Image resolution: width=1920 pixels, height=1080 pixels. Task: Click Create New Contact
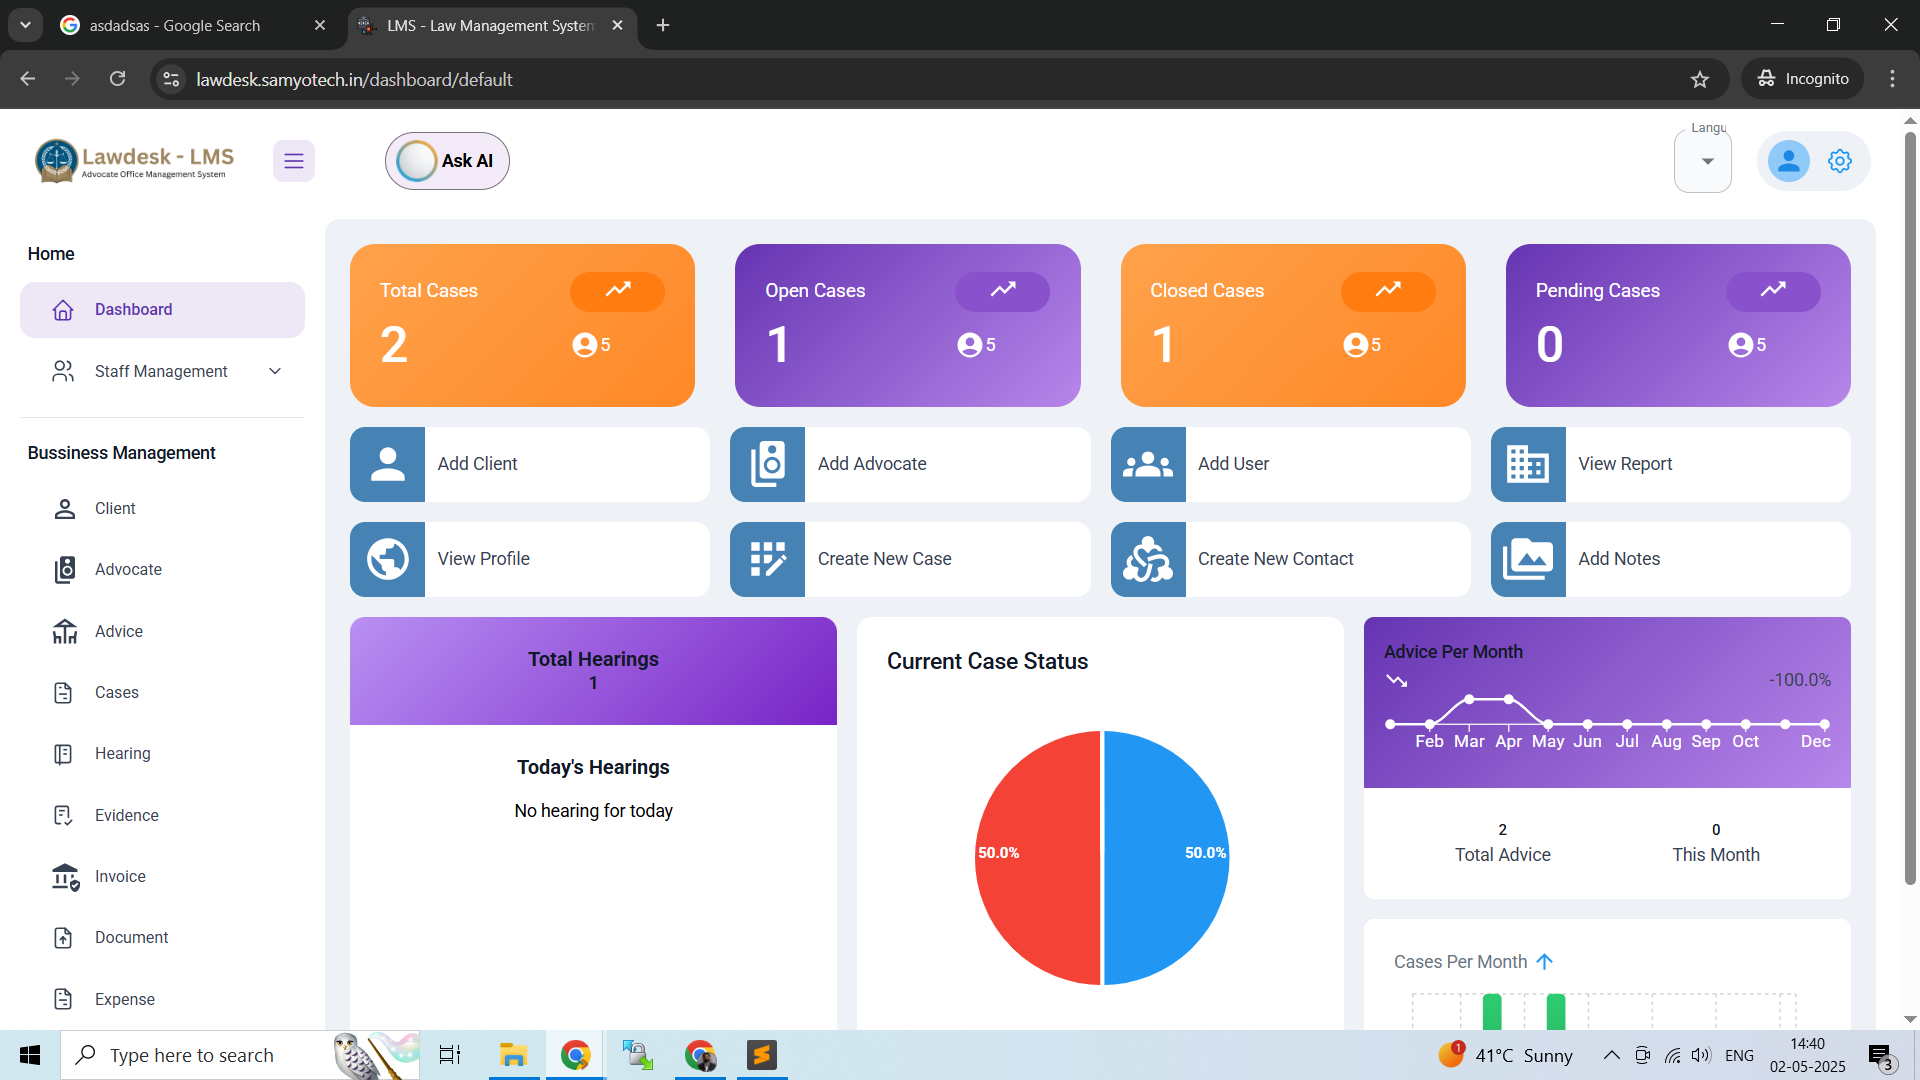click(x=1276, y=559)
